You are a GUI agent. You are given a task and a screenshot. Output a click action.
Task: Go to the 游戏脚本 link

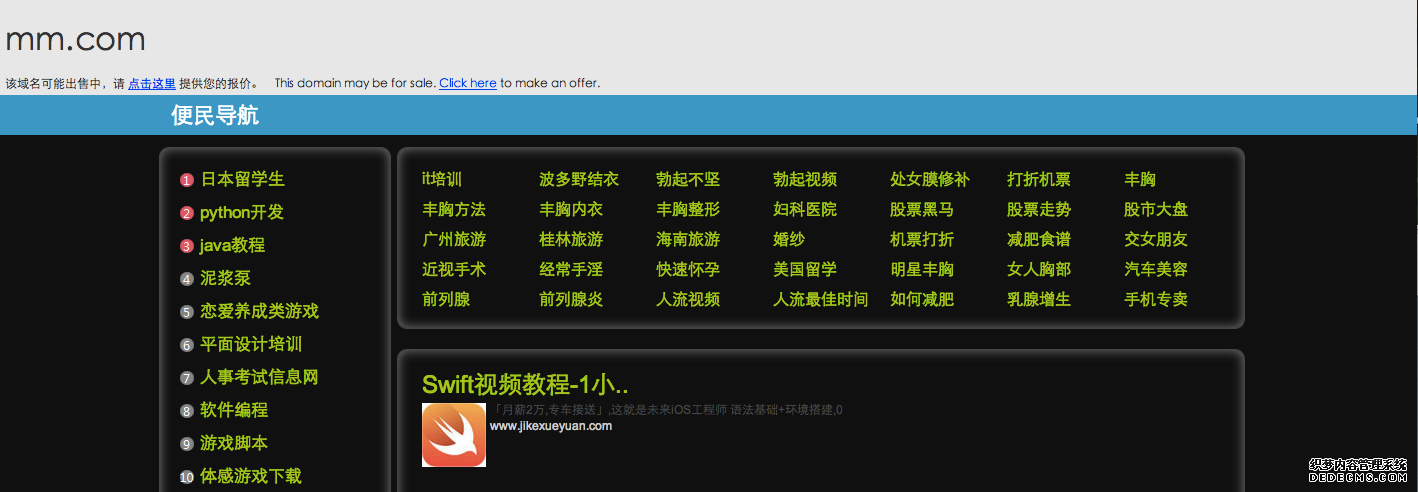tap(234, 443)
